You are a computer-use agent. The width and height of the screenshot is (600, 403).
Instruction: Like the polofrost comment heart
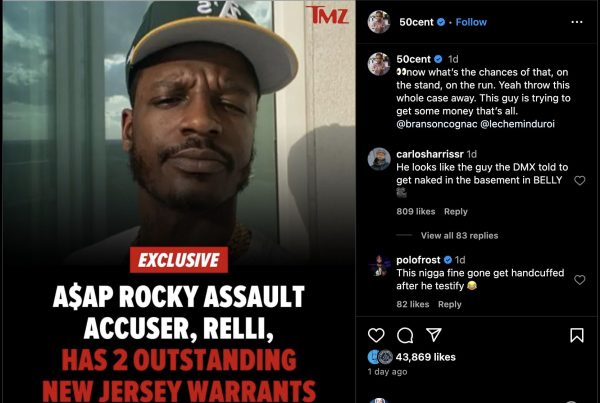580,280
